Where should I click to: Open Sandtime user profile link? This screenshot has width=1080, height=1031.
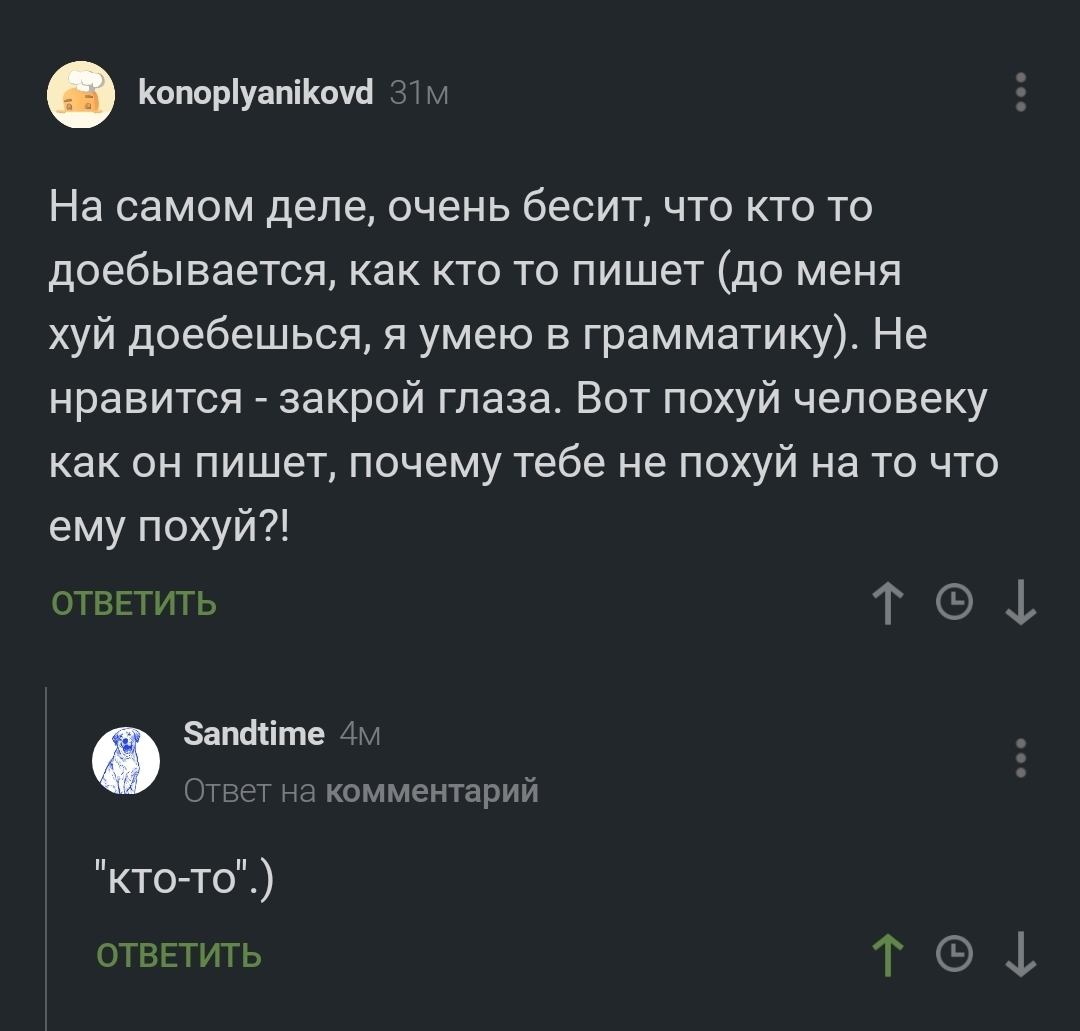(x=255, y=735)
